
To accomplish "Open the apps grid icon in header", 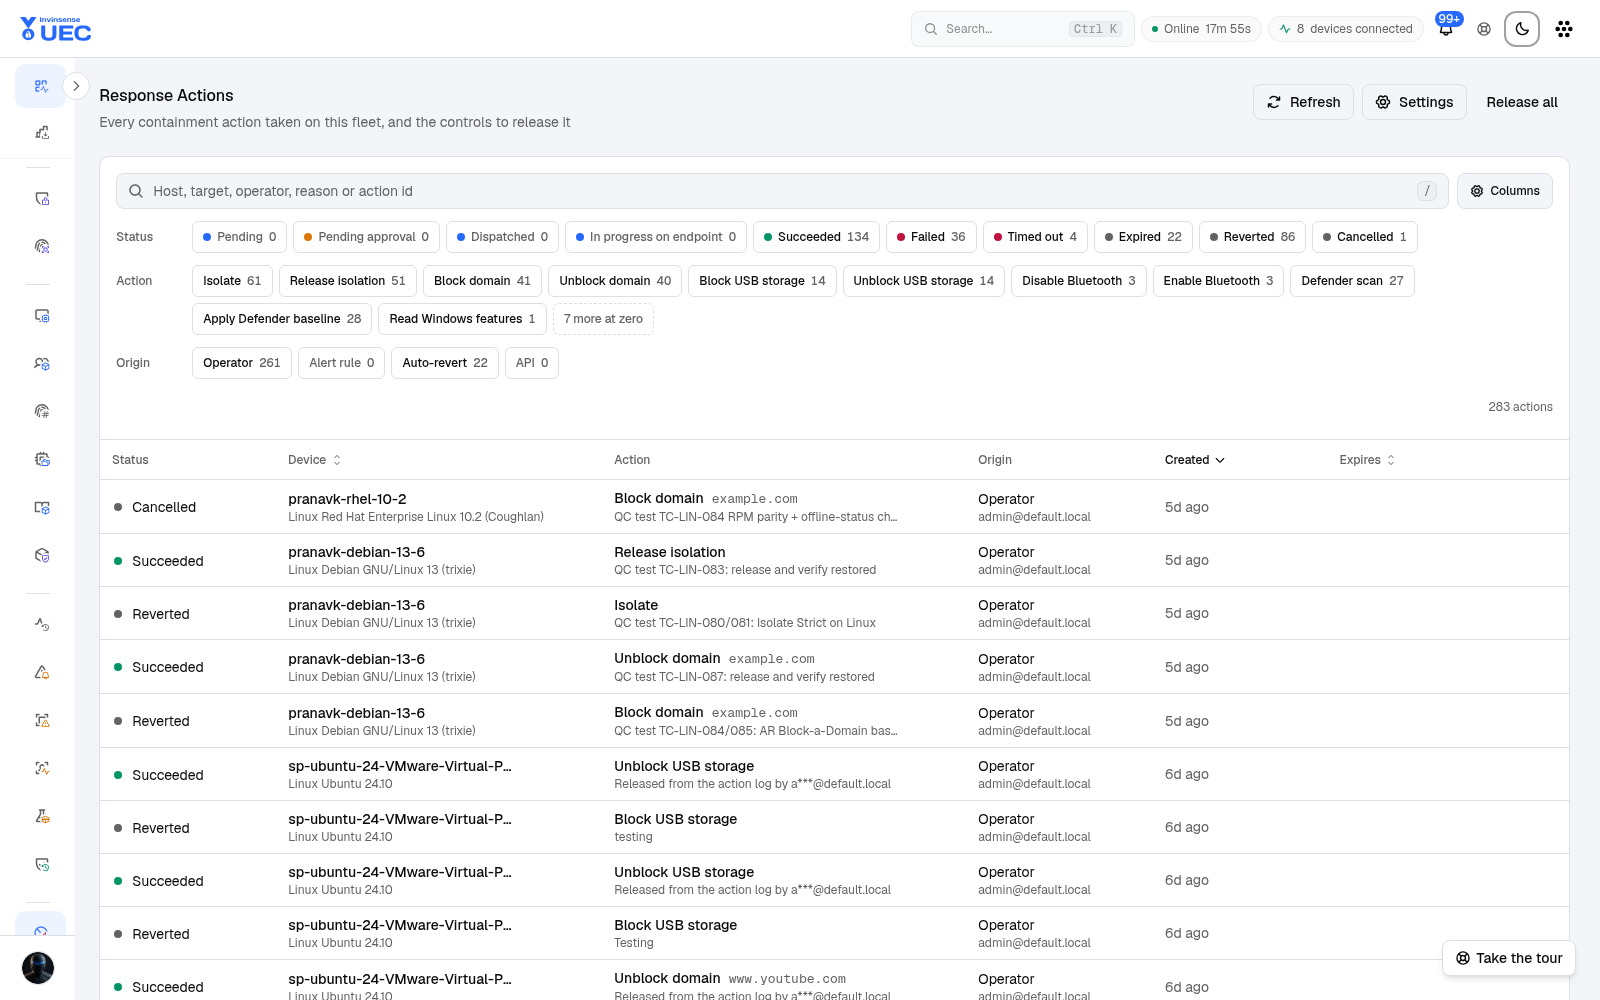I will tap(1564, 29).
